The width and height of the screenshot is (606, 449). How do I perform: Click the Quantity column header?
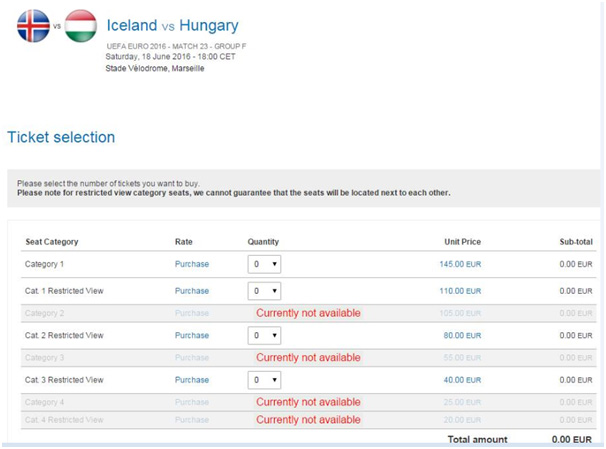click(263, 242)
